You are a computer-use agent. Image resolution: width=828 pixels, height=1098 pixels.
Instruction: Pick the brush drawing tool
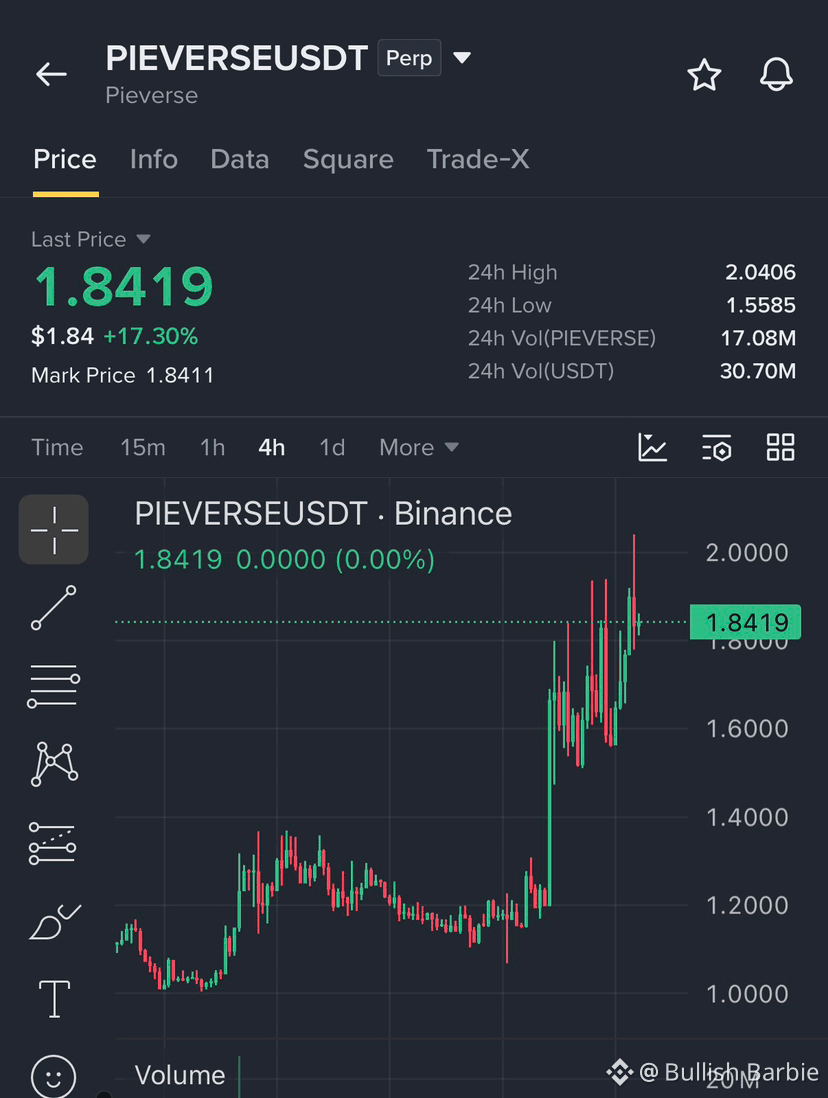click(x=54, y=921)
